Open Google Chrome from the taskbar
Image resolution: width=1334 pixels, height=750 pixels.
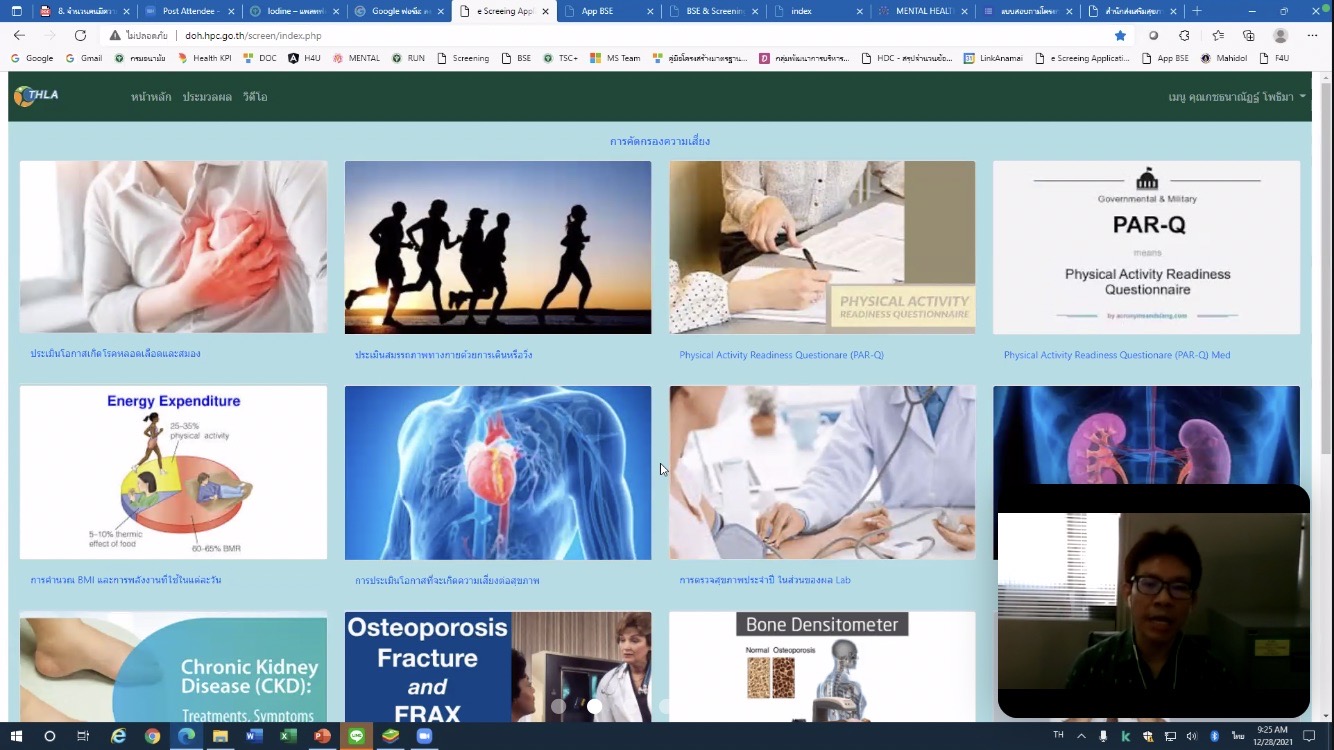[152, 736]
